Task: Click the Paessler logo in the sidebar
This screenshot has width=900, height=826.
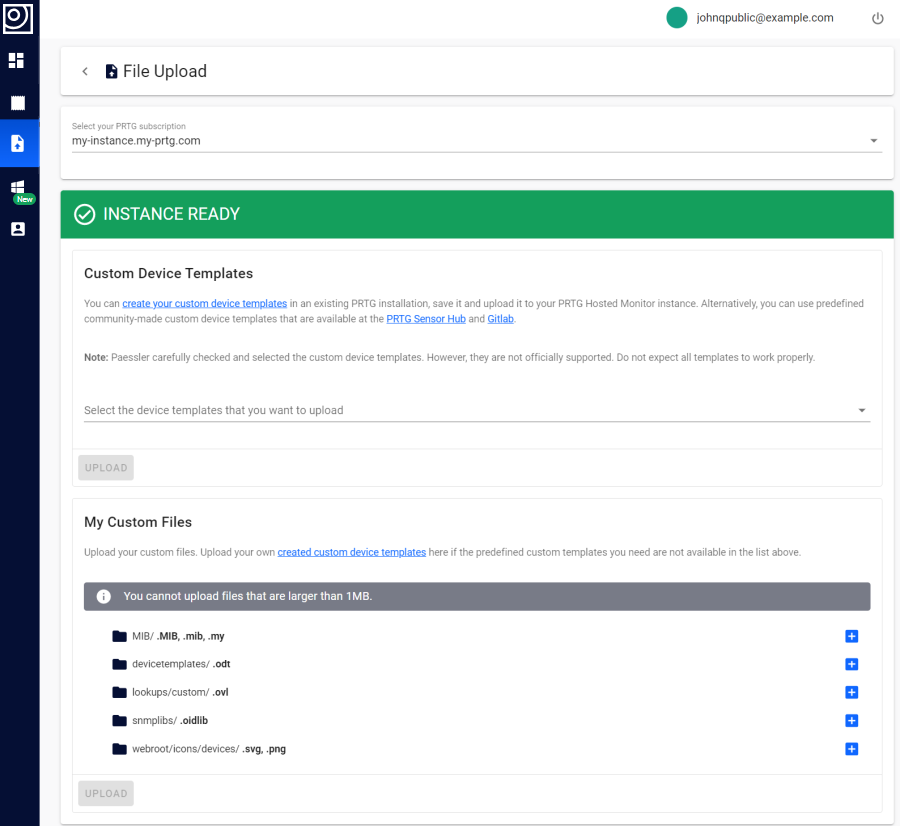Action: 18,18
